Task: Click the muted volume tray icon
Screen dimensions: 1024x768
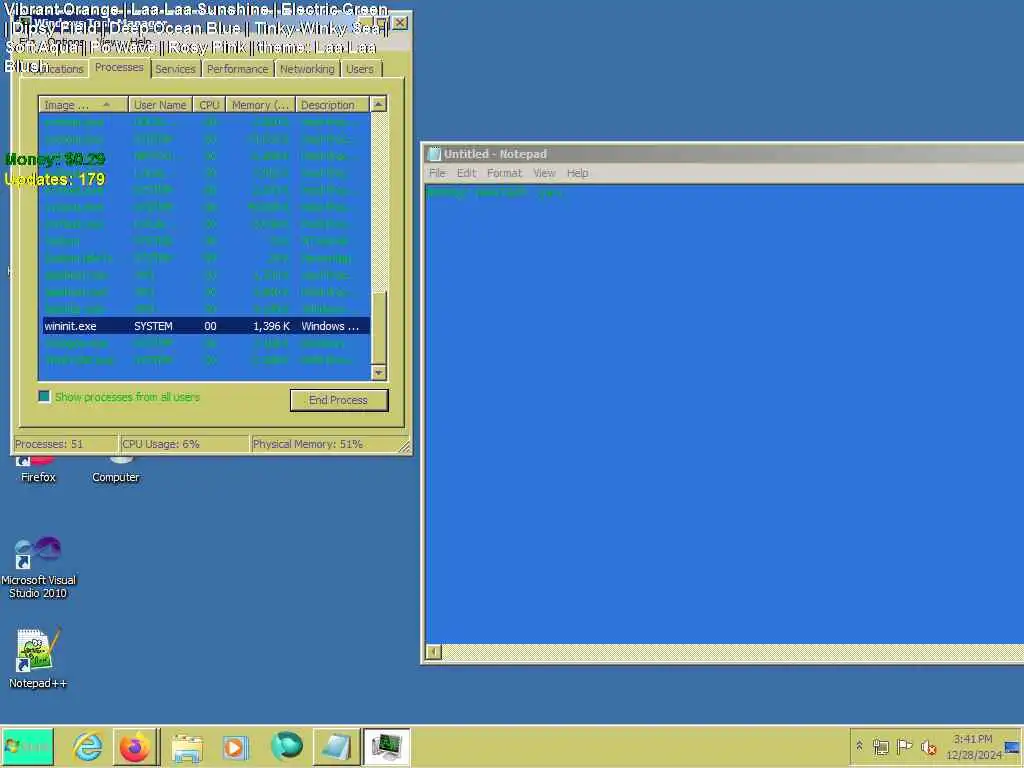Action: coord(928,746)
